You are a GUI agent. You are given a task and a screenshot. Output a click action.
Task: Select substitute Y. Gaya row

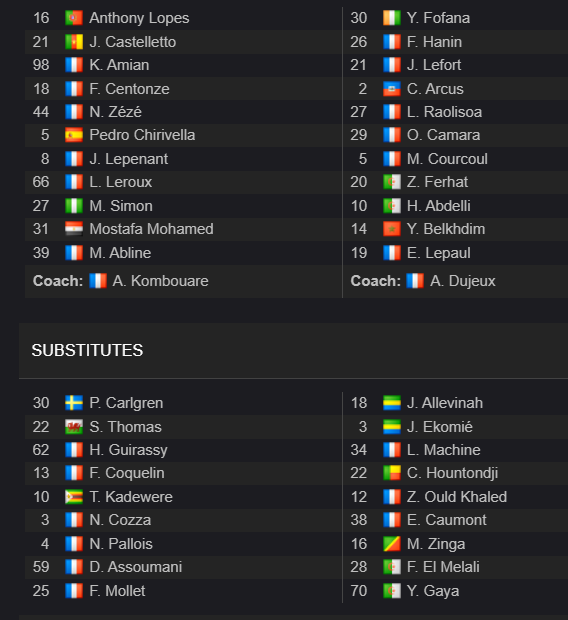[455, 591]
